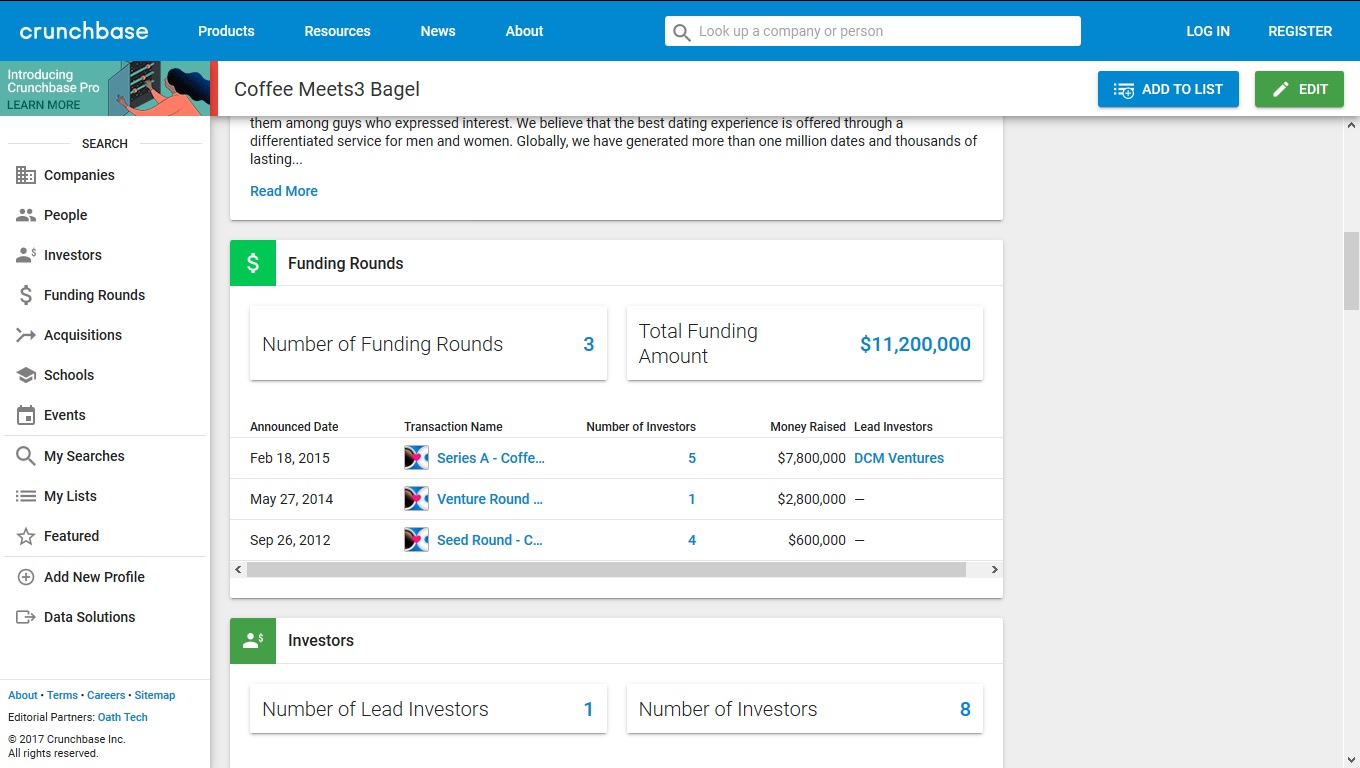Click the table's right scroll arrow
Image resolution: width=1360 pixels, height=768 pixels.
point(995,570)
